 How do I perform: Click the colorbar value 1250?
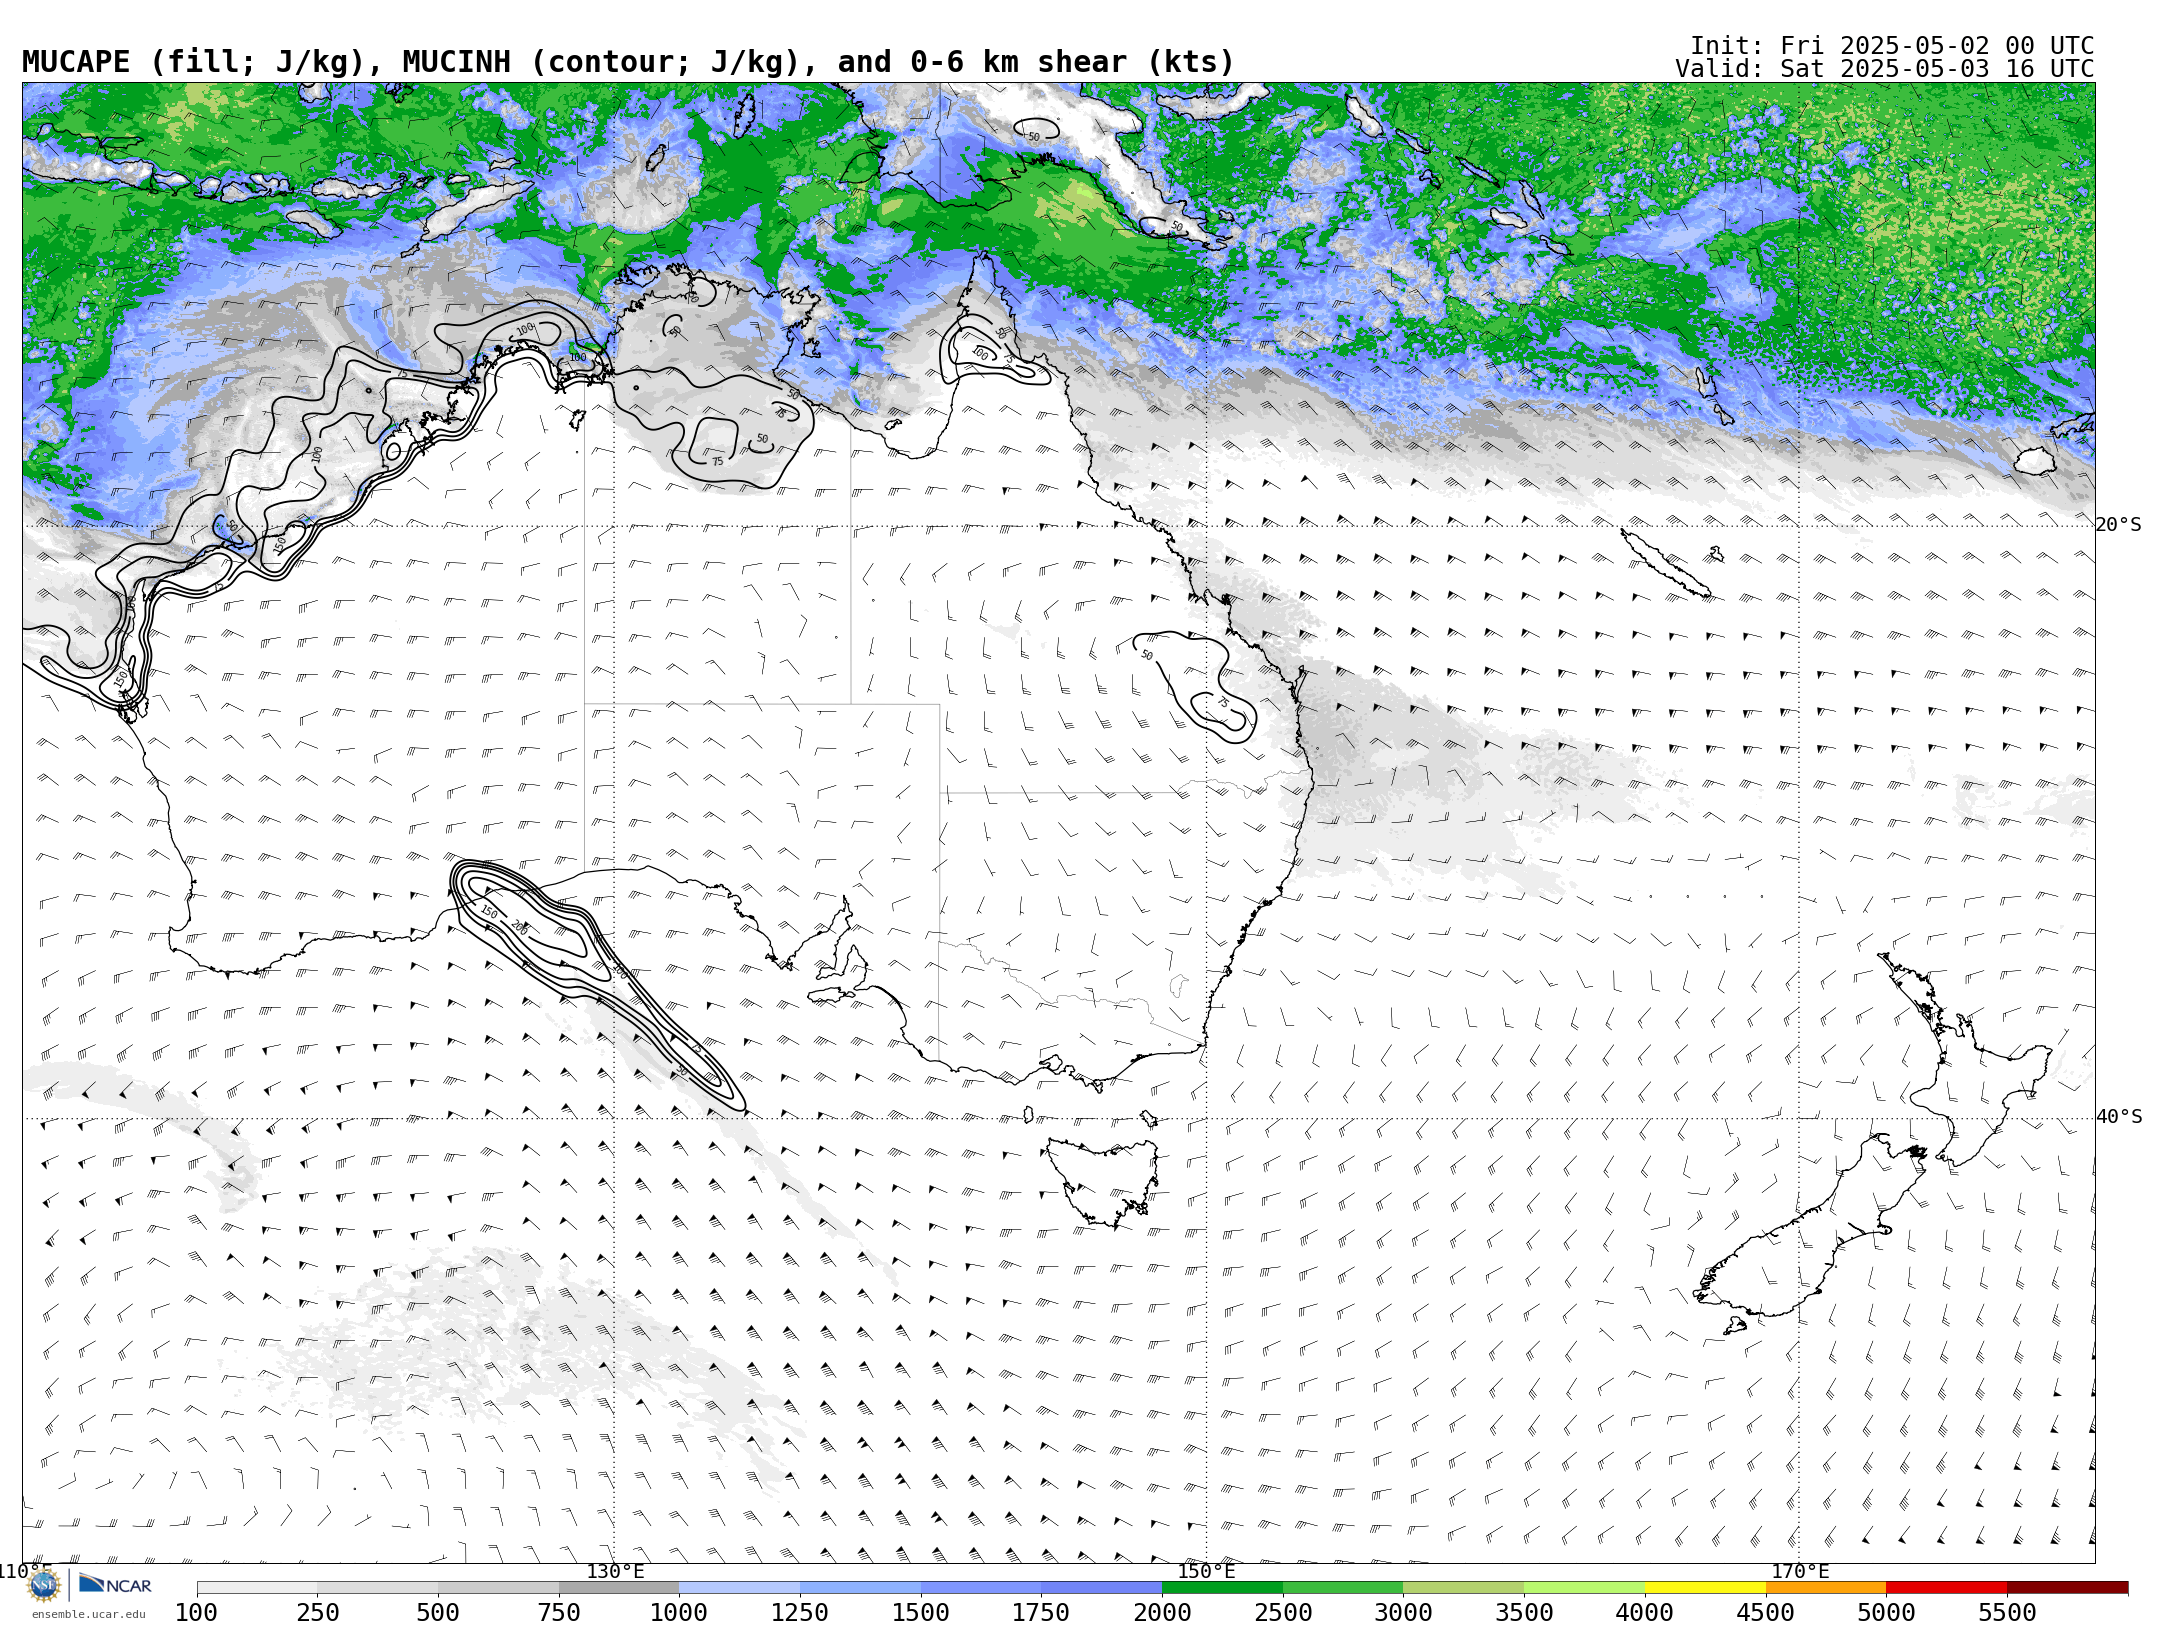[800, 1613]
